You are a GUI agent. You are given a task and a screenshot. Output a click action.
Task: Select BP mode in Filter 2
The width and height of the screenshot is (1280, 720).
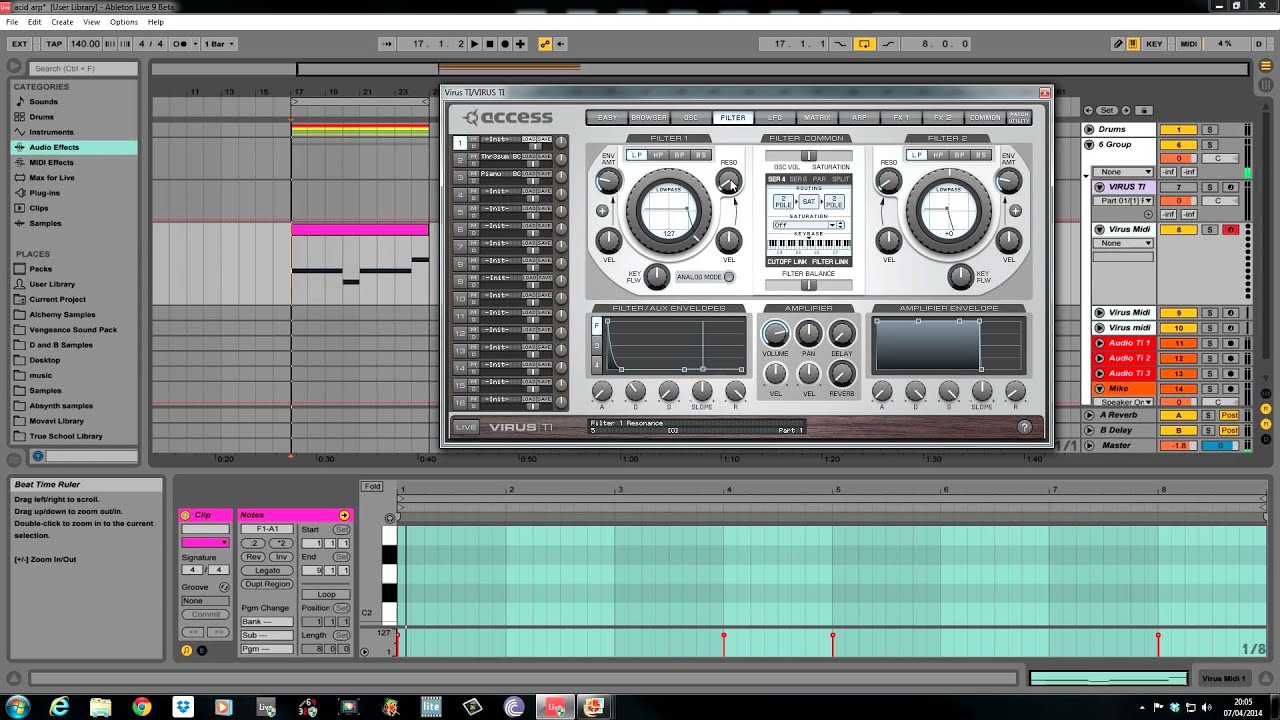click(x=960, y=155)
